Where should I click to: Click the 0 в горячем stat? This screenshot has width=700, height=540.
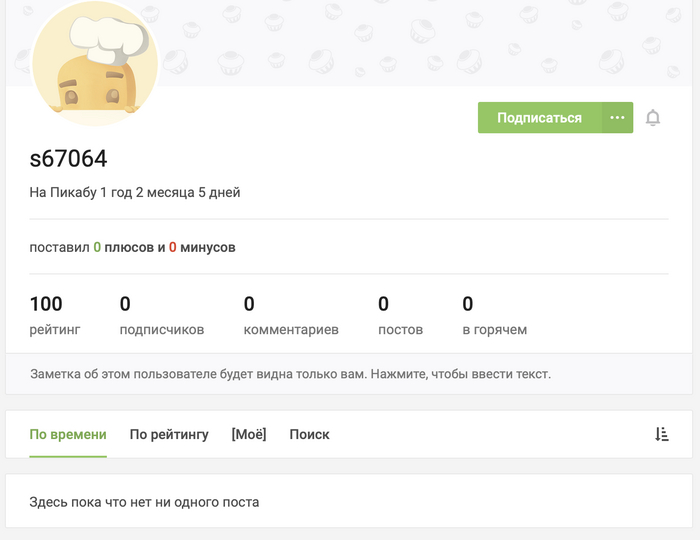[494, 315]
